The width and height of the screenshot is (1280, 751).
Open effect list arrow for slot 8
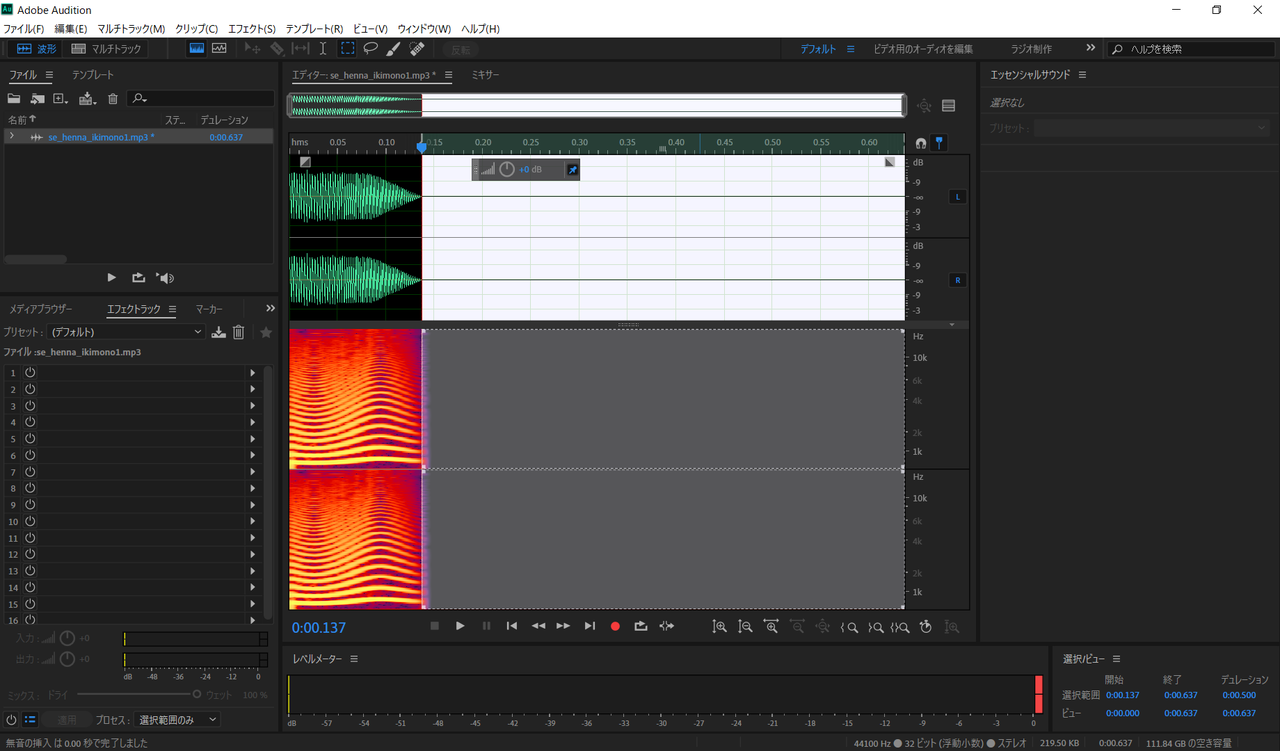click(253, 488)
